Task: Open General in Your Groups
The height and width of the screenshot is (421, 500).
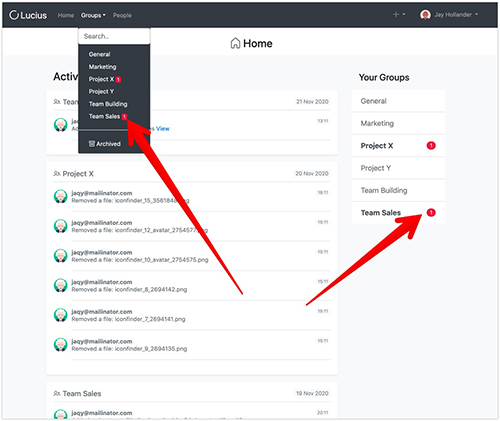Action: [x=398, y=101]
